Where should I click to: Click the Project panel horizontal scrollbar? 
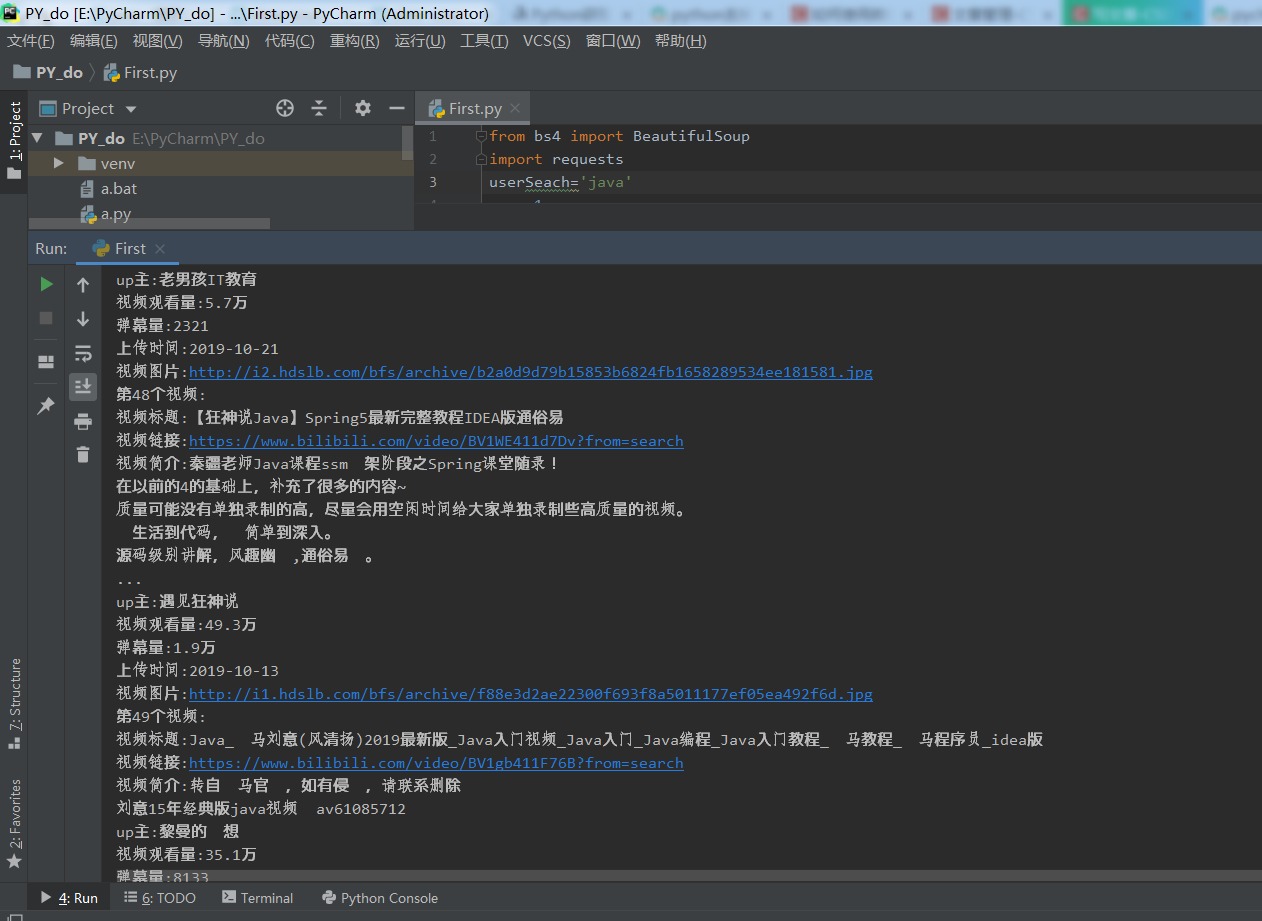pyautogui.click(x=150, y=222)
